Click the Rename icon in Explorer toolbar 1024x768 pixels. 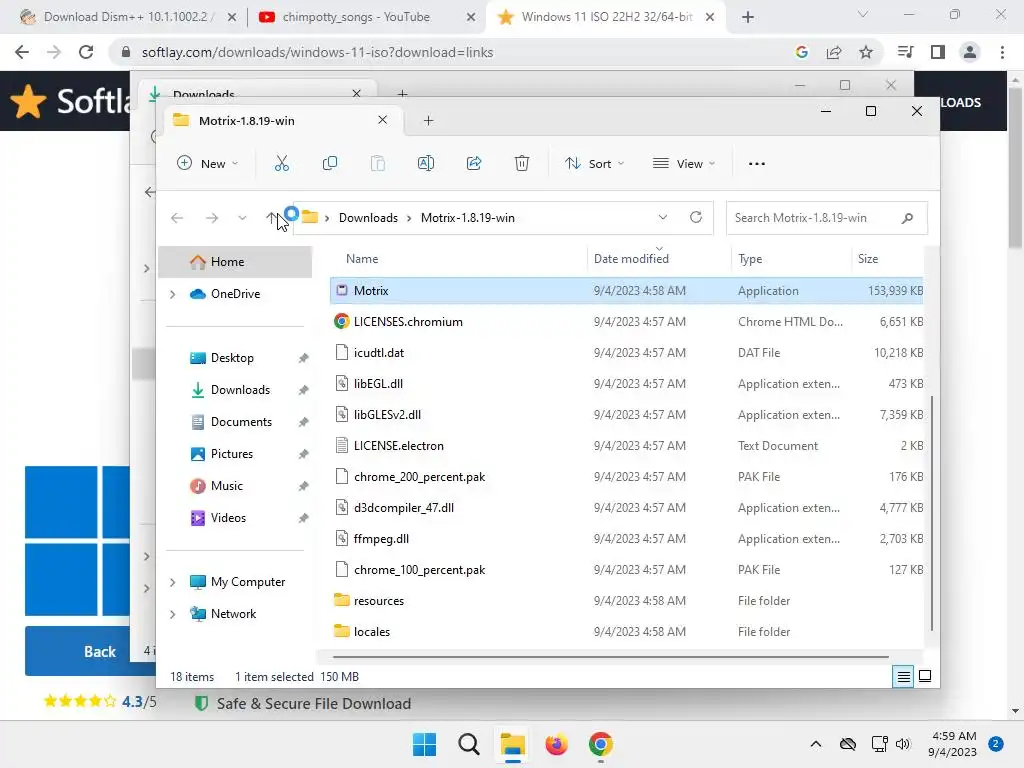tap(426, 163)
